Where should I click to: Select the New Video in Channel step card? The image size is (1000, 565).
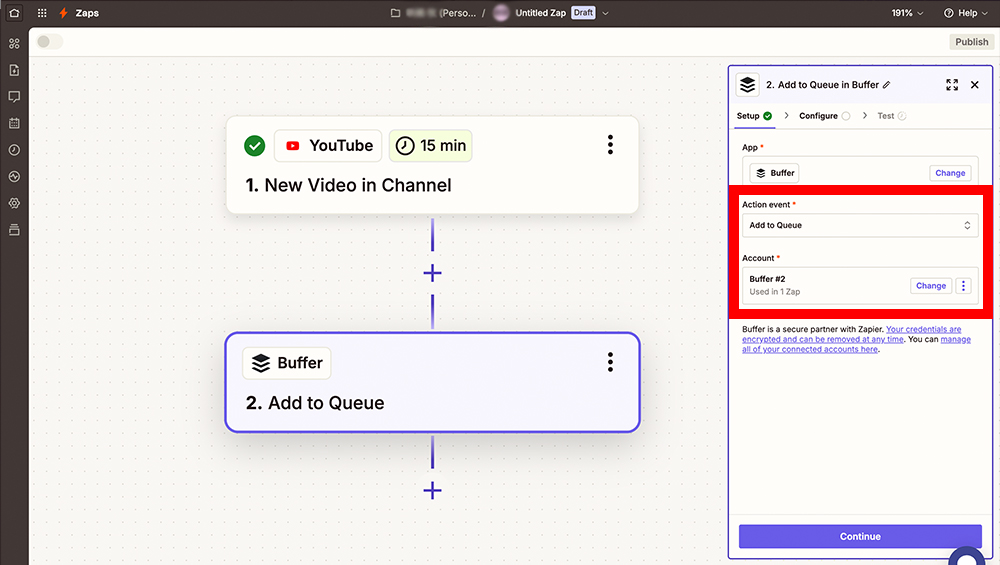pos(432,165)
